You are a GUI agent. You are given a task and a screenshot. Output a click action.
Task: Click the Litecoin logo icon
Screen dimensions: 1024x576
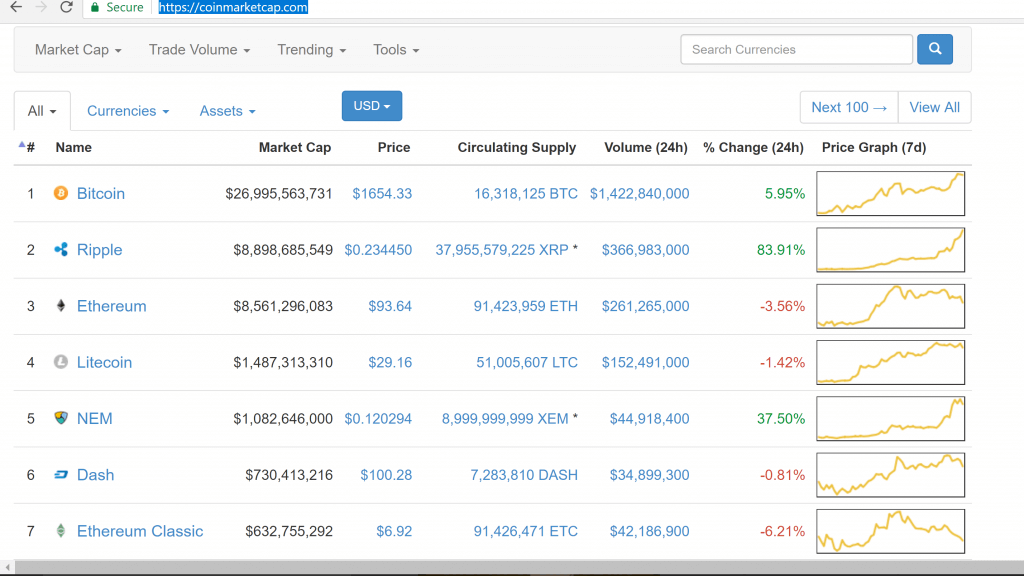tap(60, 362)
